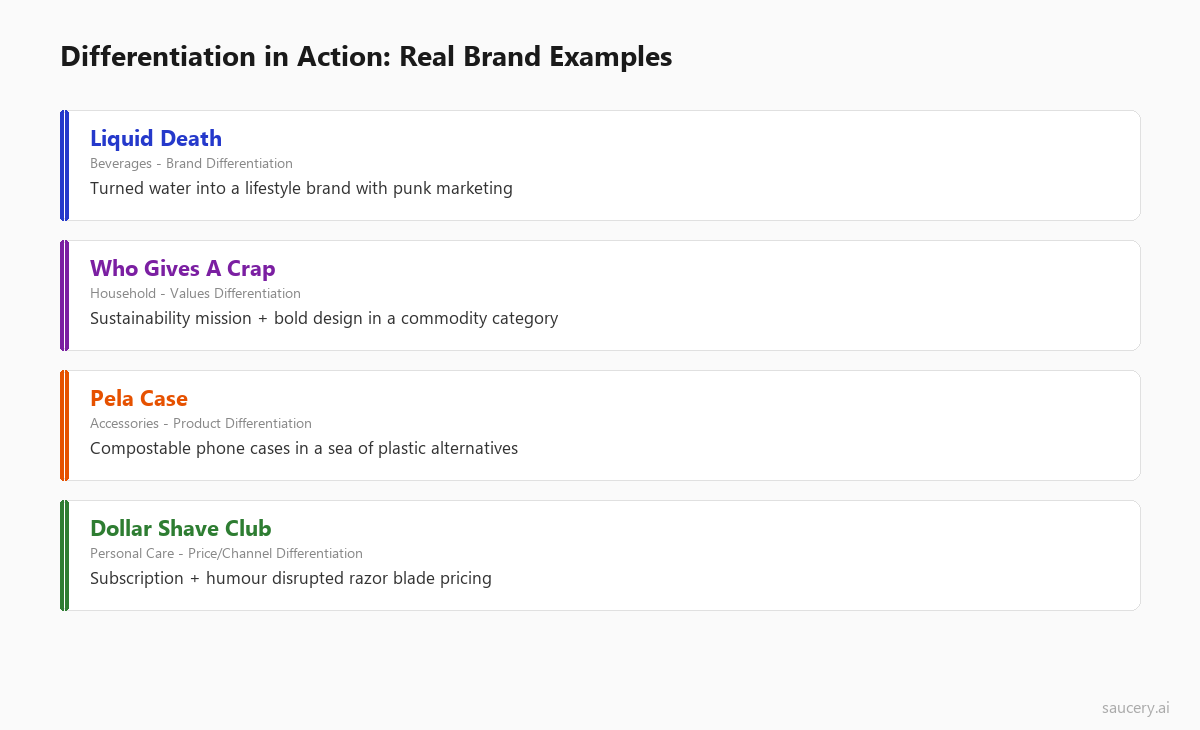The width and height of the screenshot is (1200, 730).
Task: Select the Pela Case heading
Action: click(139, 399)
